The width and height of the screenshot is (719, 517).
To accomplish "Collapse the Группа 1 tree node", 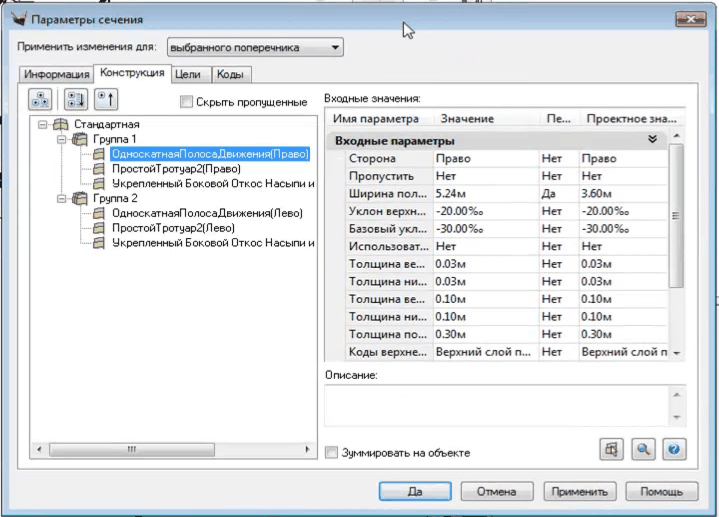I will tap(62, 140).
